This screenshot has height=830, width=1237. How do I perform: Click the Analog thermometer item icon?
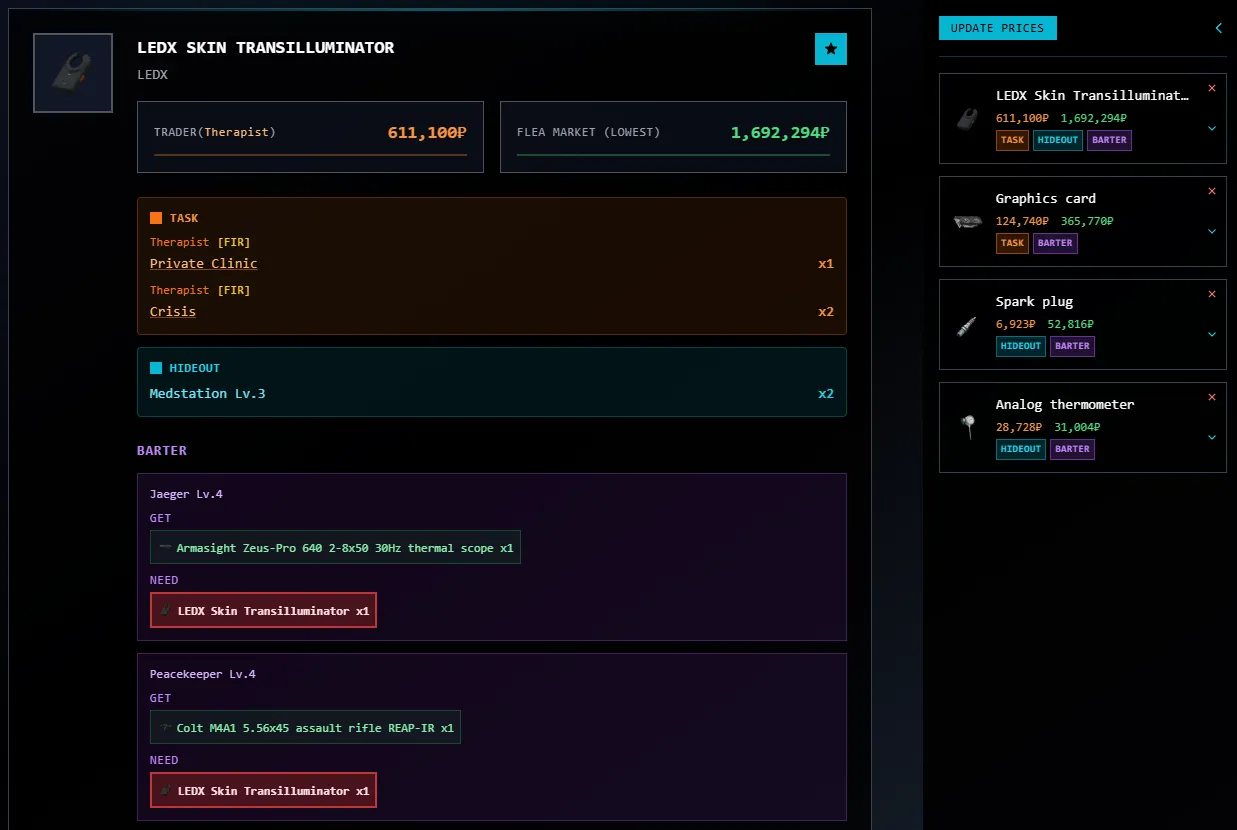967,428
